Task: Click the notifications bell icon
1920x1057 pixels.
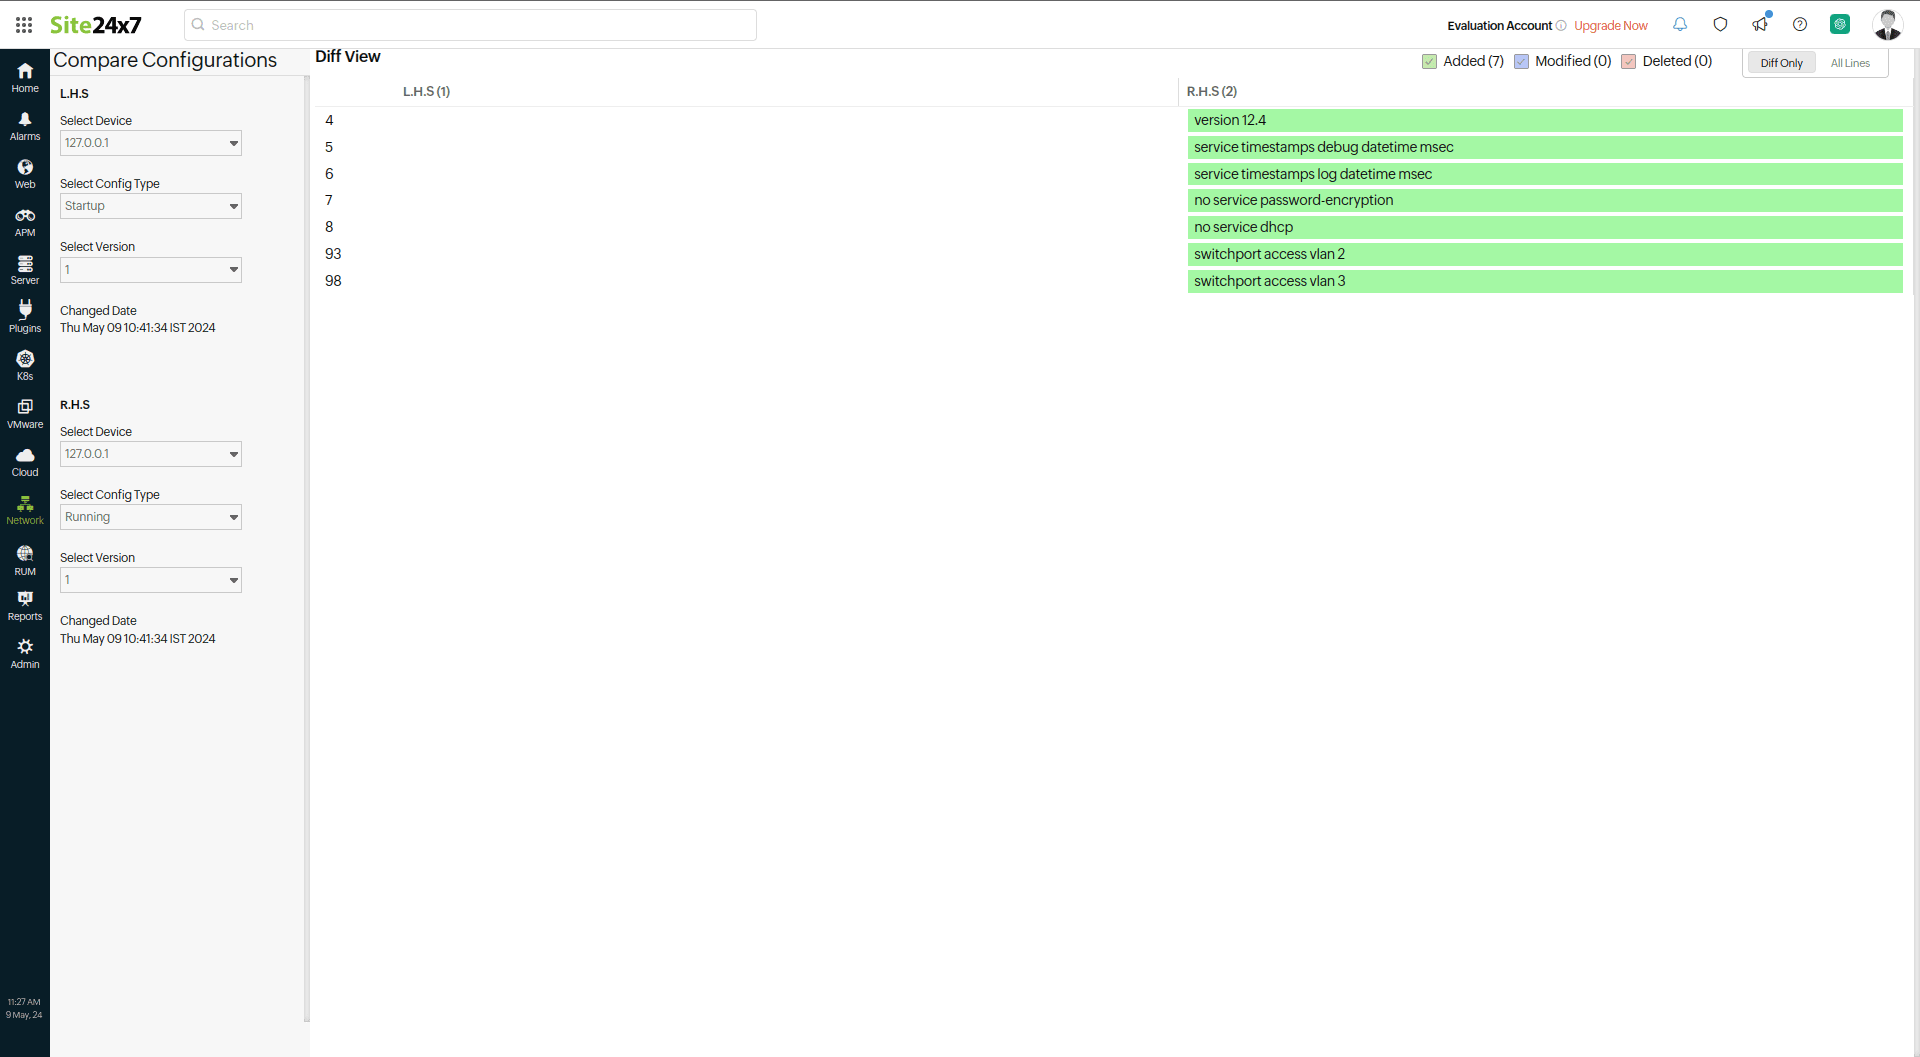Action: point(1680,25)
